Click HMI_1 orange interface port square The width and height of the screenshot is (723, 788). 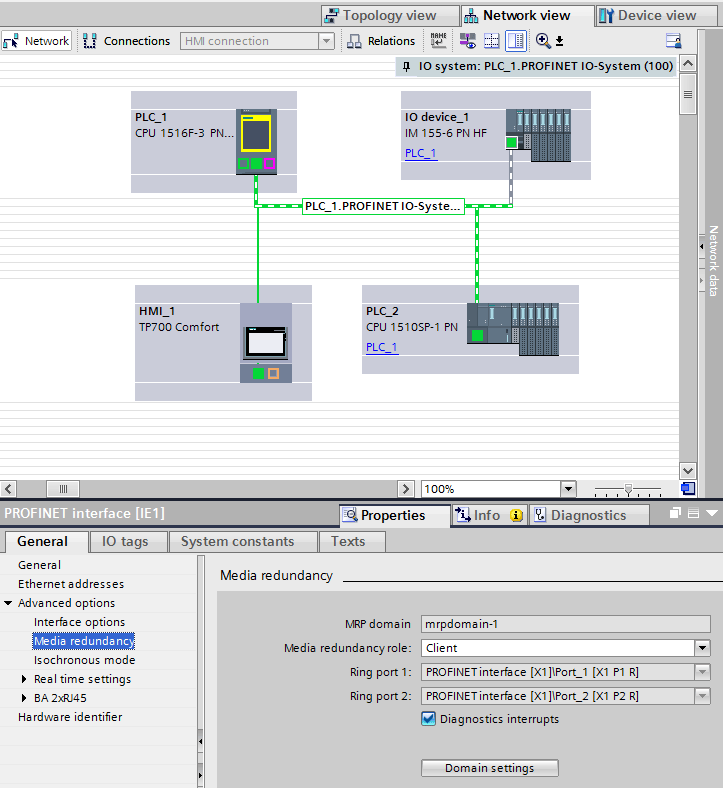(273, 373)
